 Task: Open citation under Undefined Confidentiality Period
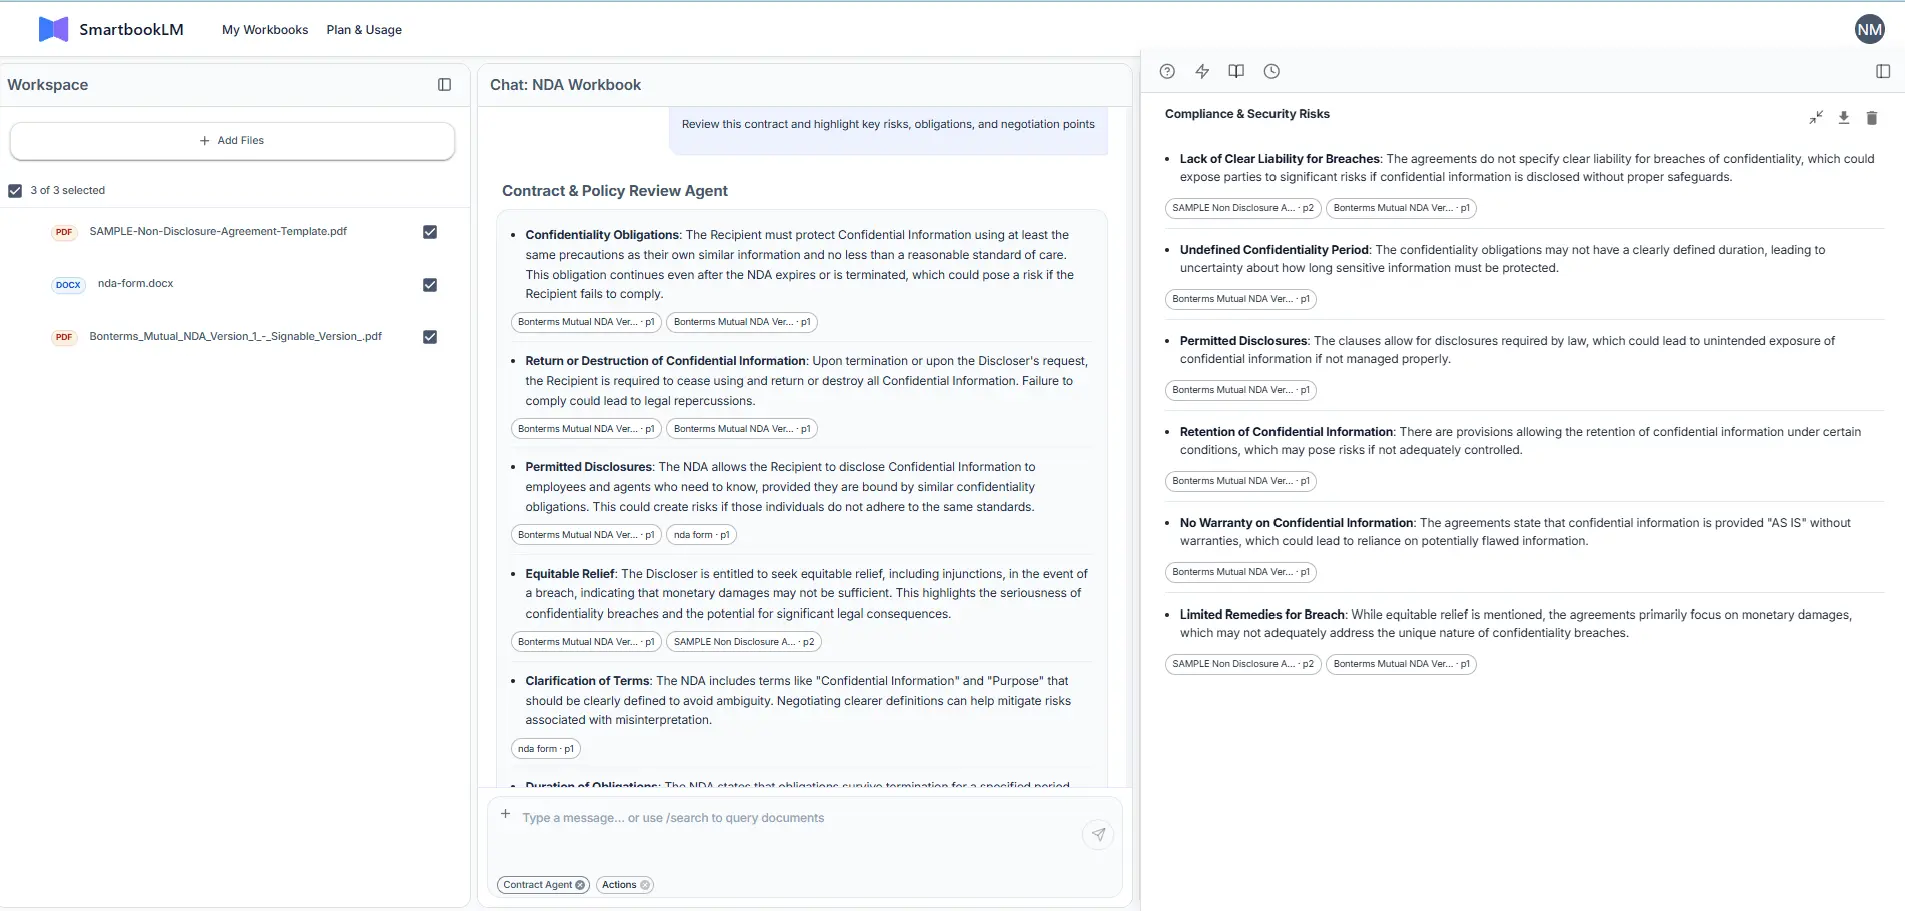click(x=1241, y=299)
